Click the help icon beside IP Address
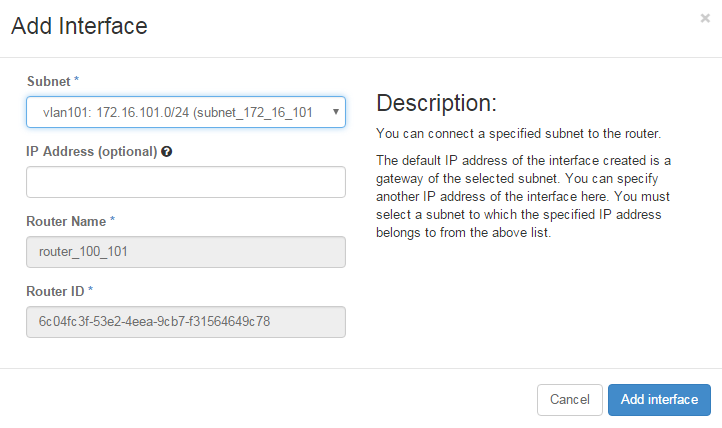 coord(166,152)
